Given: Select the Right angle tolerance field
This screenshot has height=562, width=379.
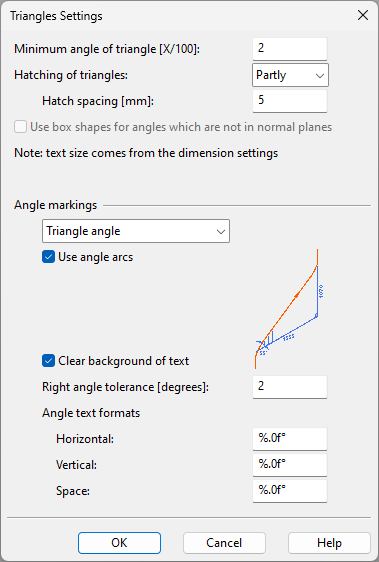Looking at the screenshot, I should point(290,387).
